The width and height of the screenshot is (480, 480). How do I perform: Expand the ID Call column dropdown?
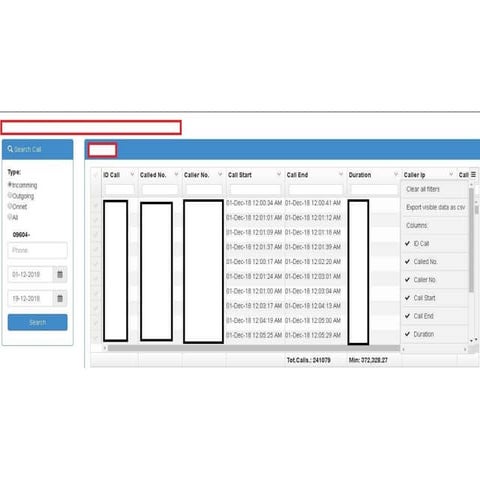point(132,174)
